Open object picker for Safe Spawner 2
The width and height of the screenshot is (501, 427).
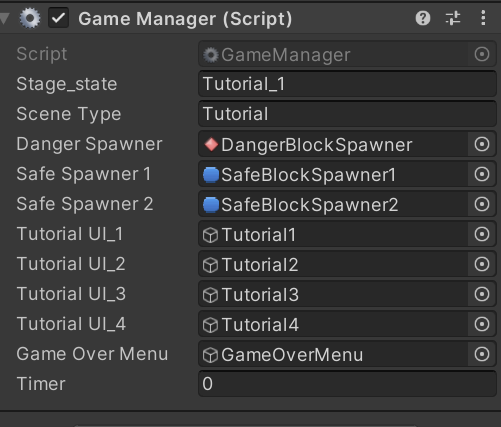(x=482, y=204)
